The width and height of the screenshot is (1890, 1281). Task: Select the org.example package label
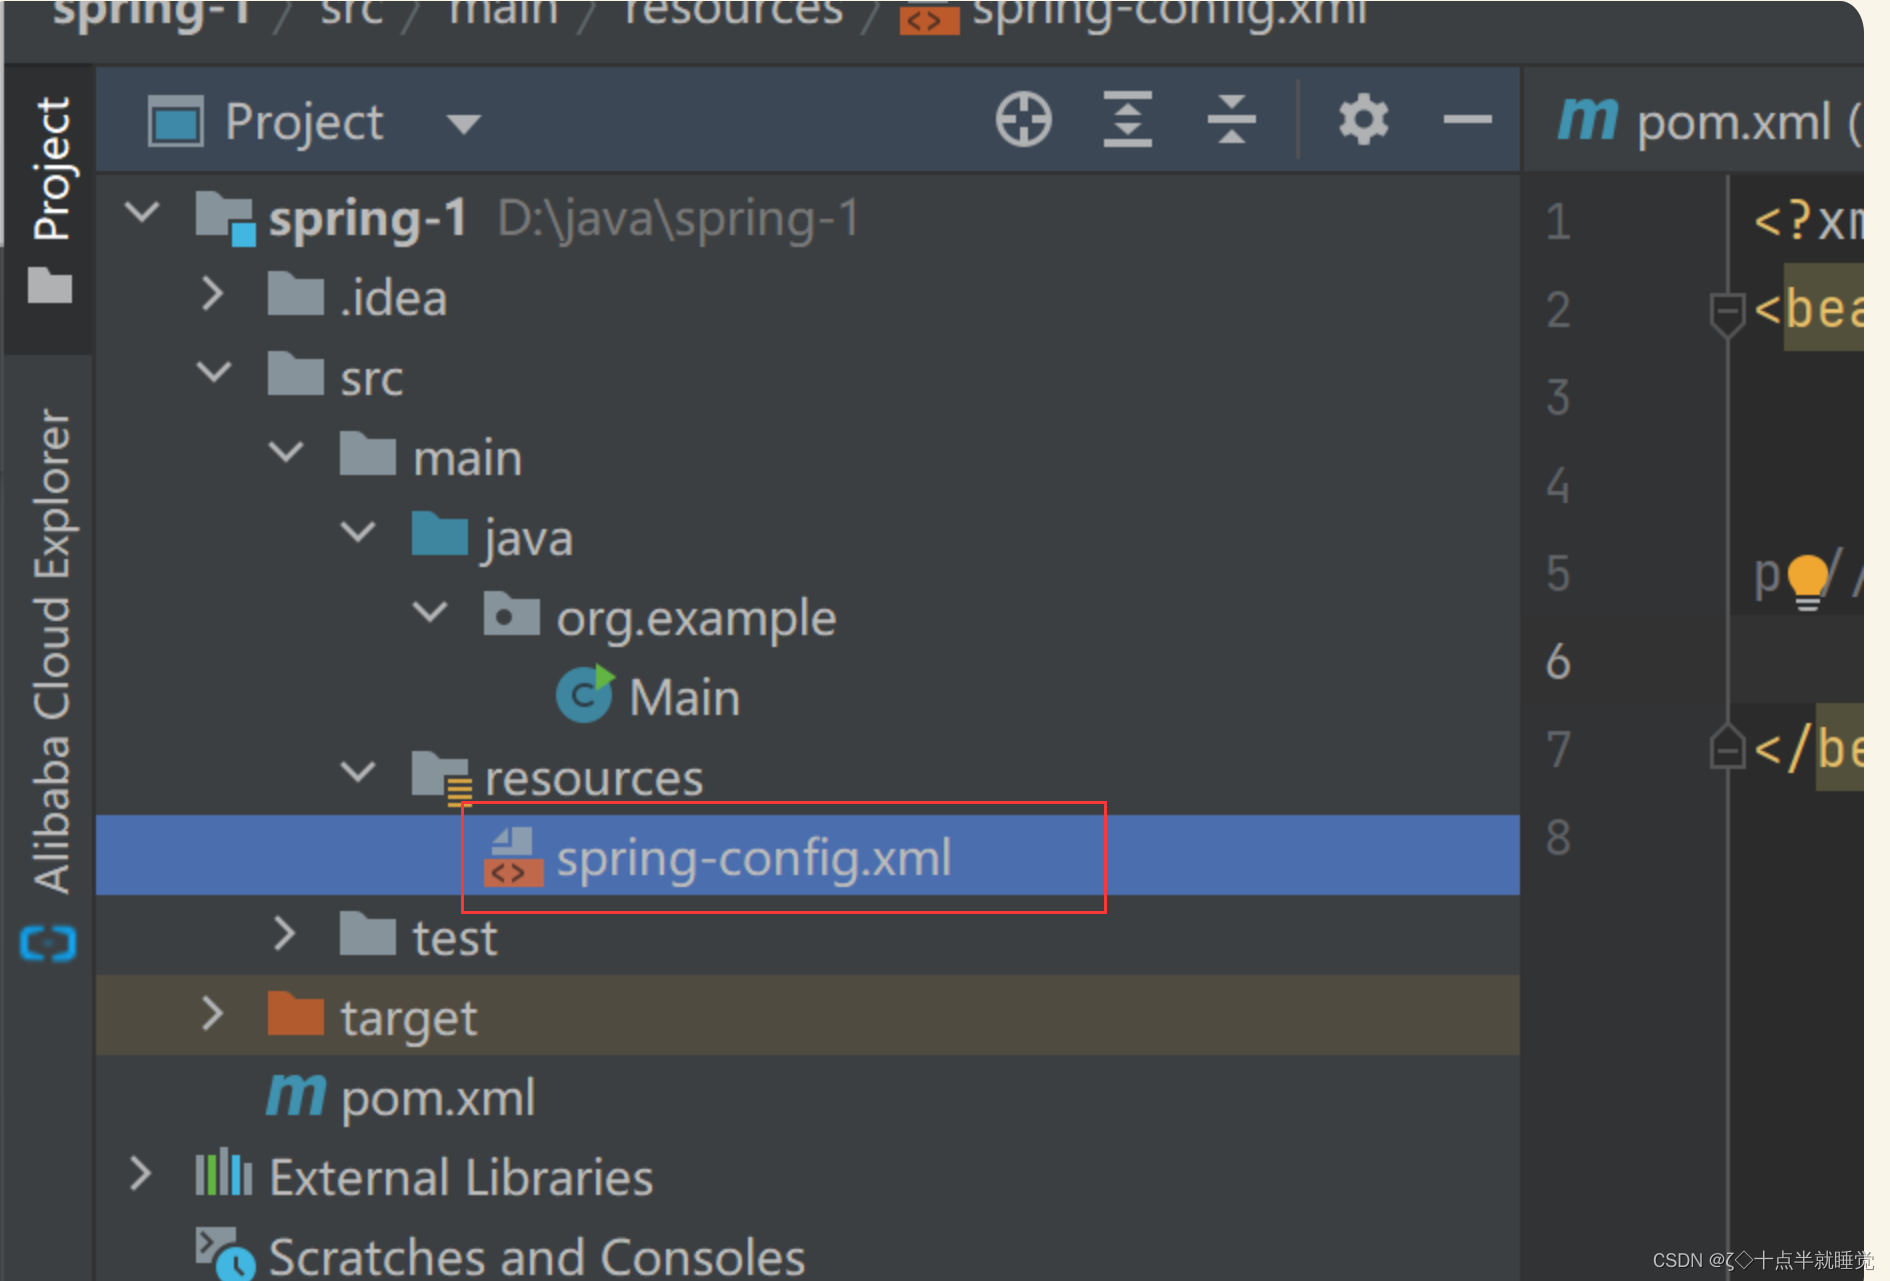(696, 619)
